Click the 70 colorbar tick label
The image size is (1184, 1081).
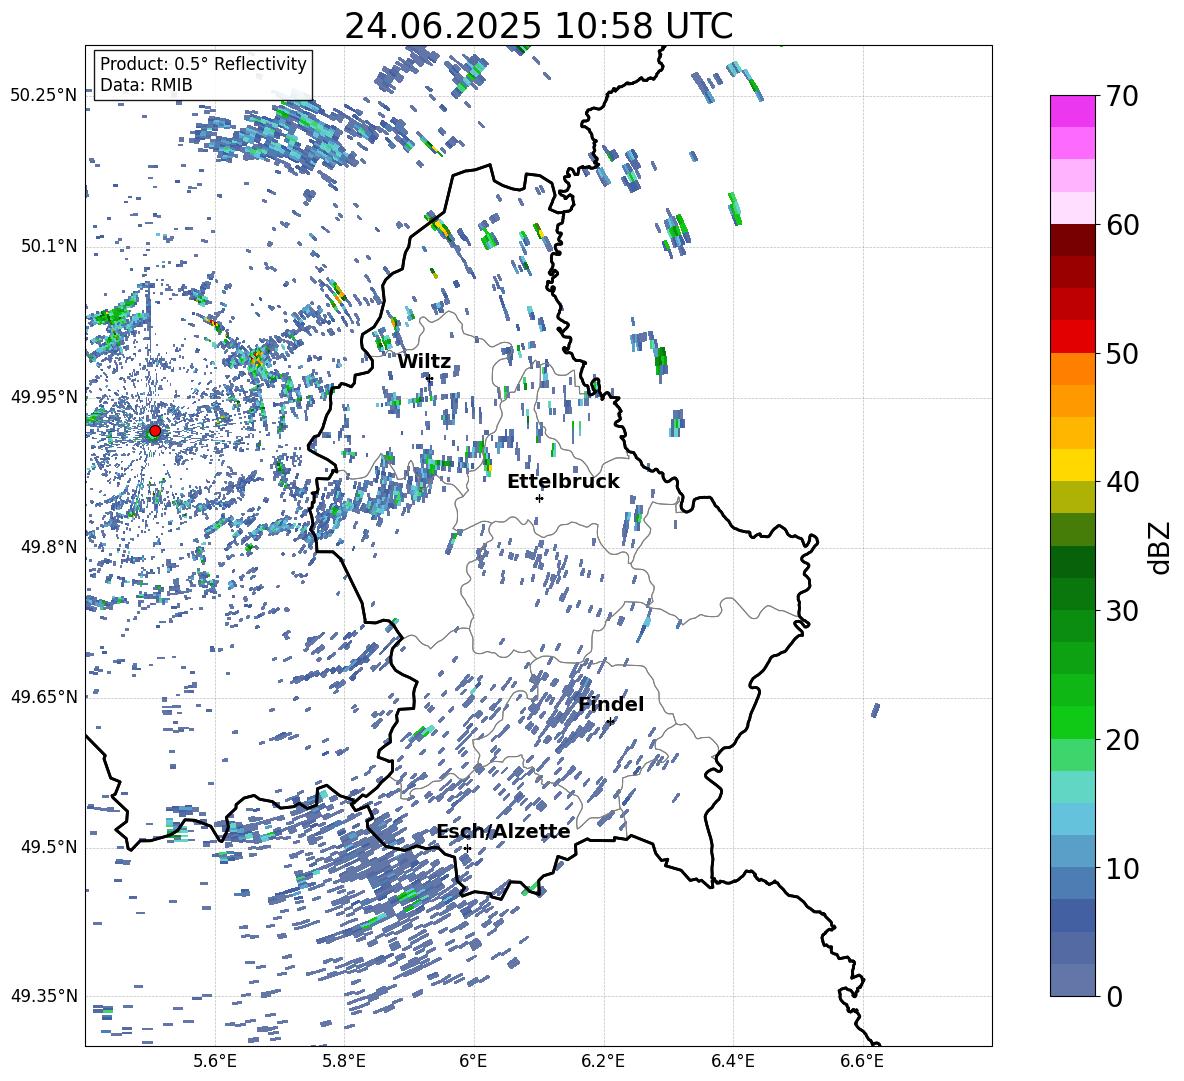(1122, 96)
